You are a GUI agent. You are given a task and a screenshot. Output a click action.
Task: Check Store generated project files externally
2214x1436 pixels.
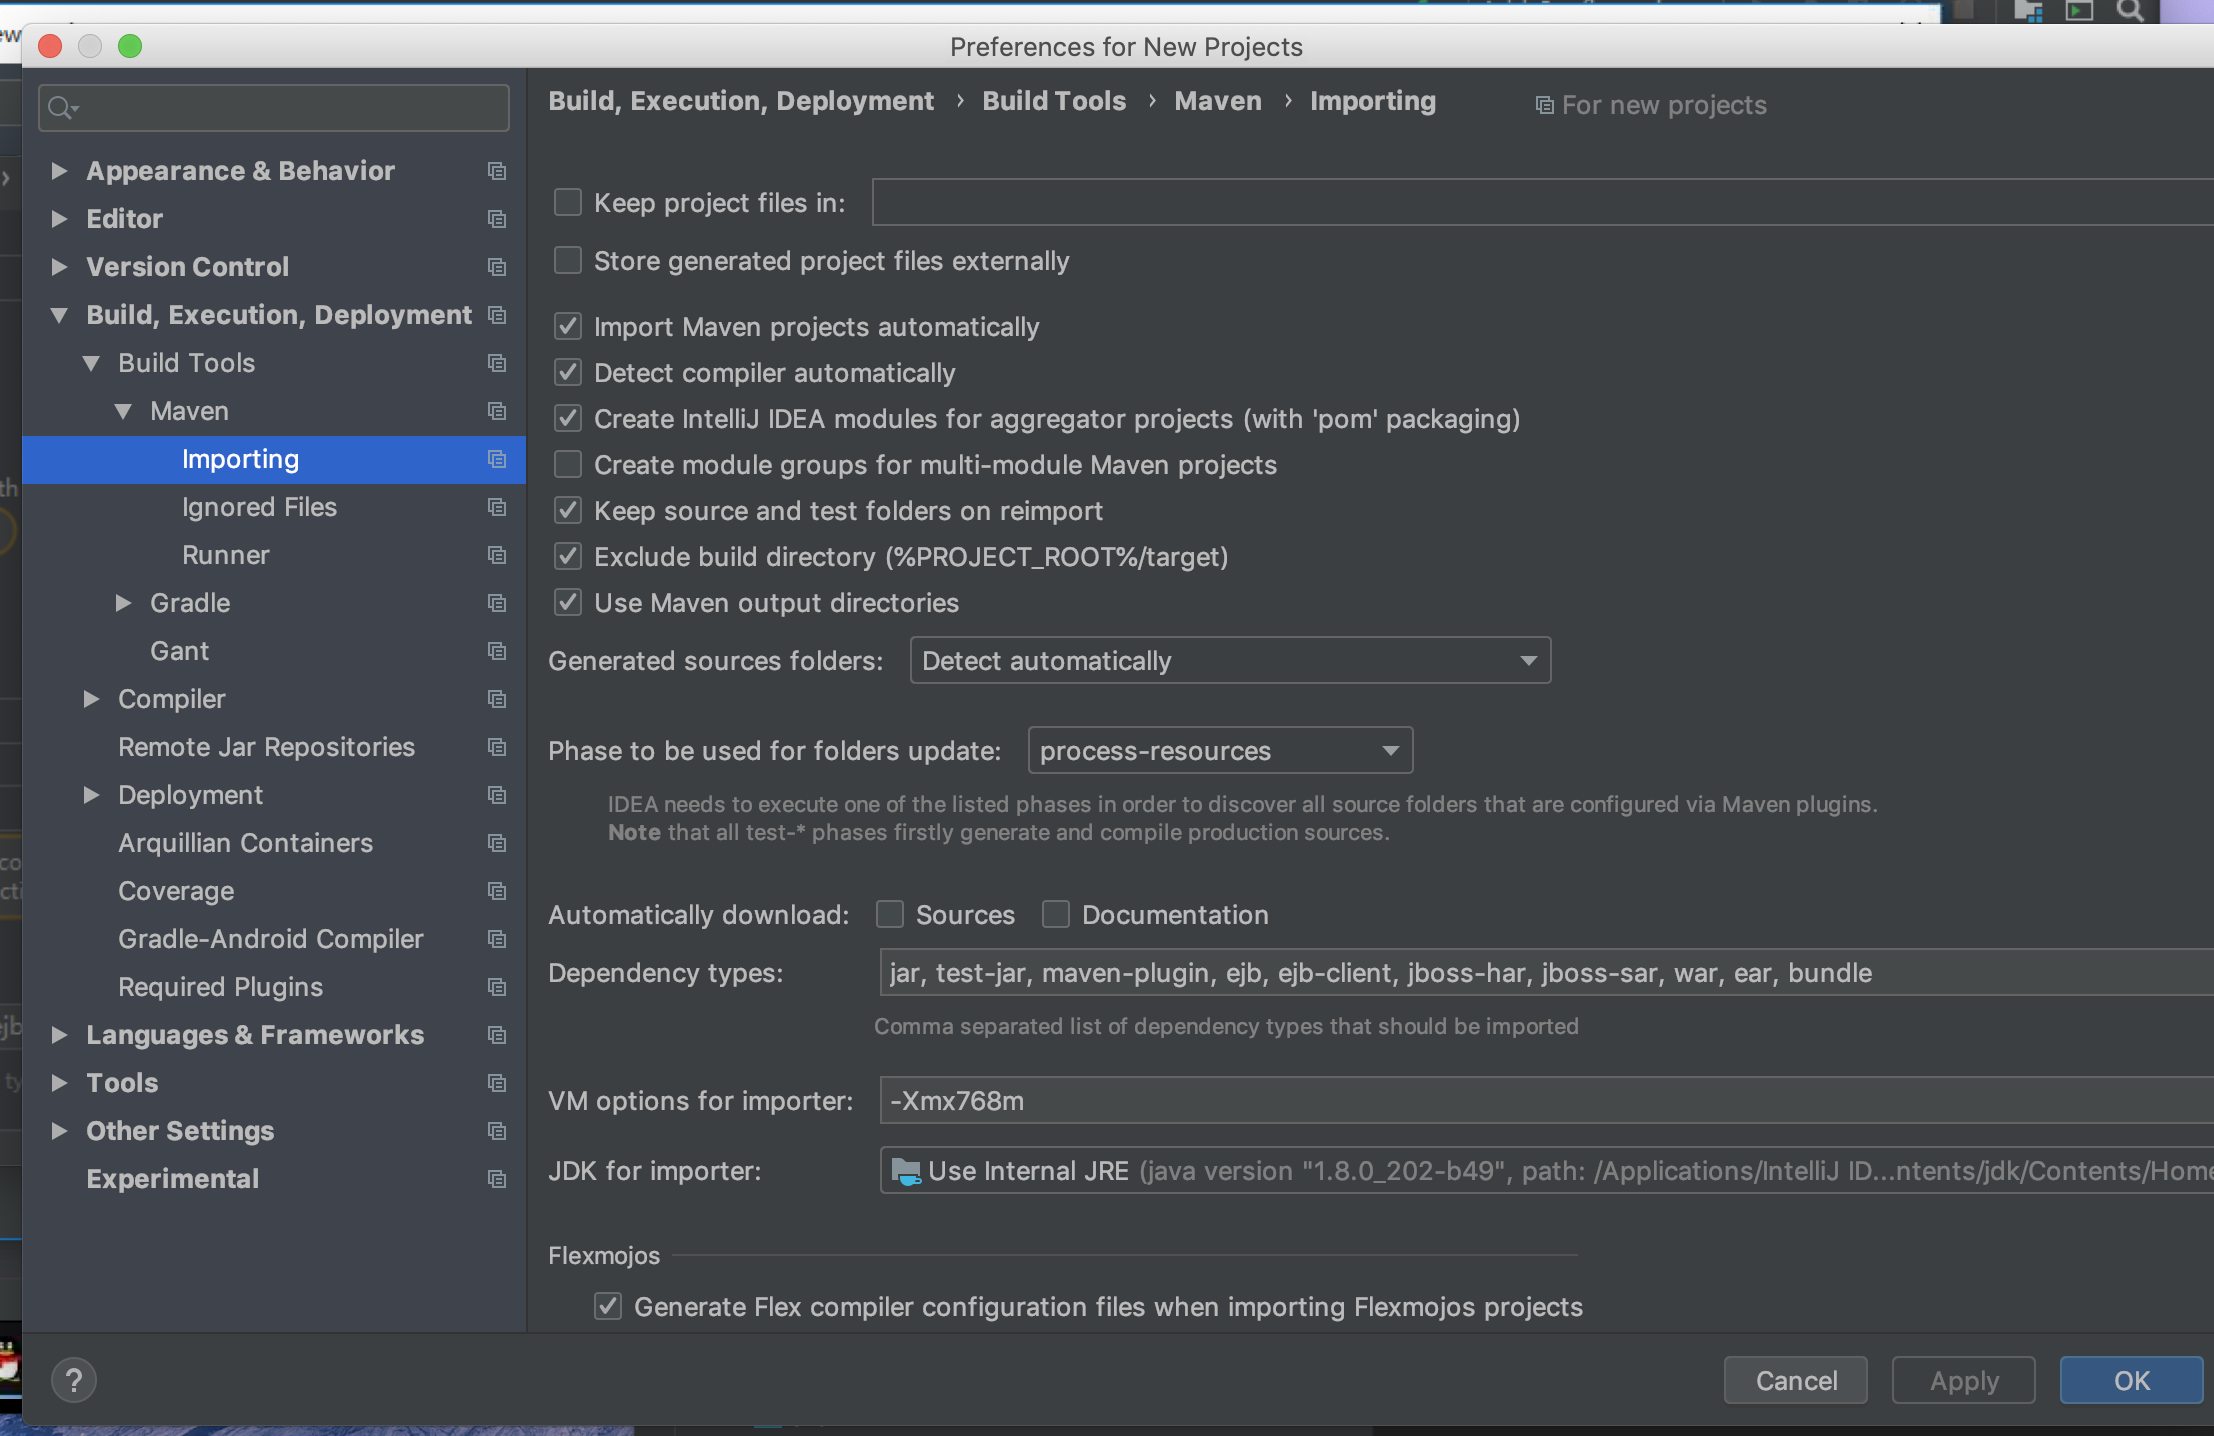pos(568,261)
